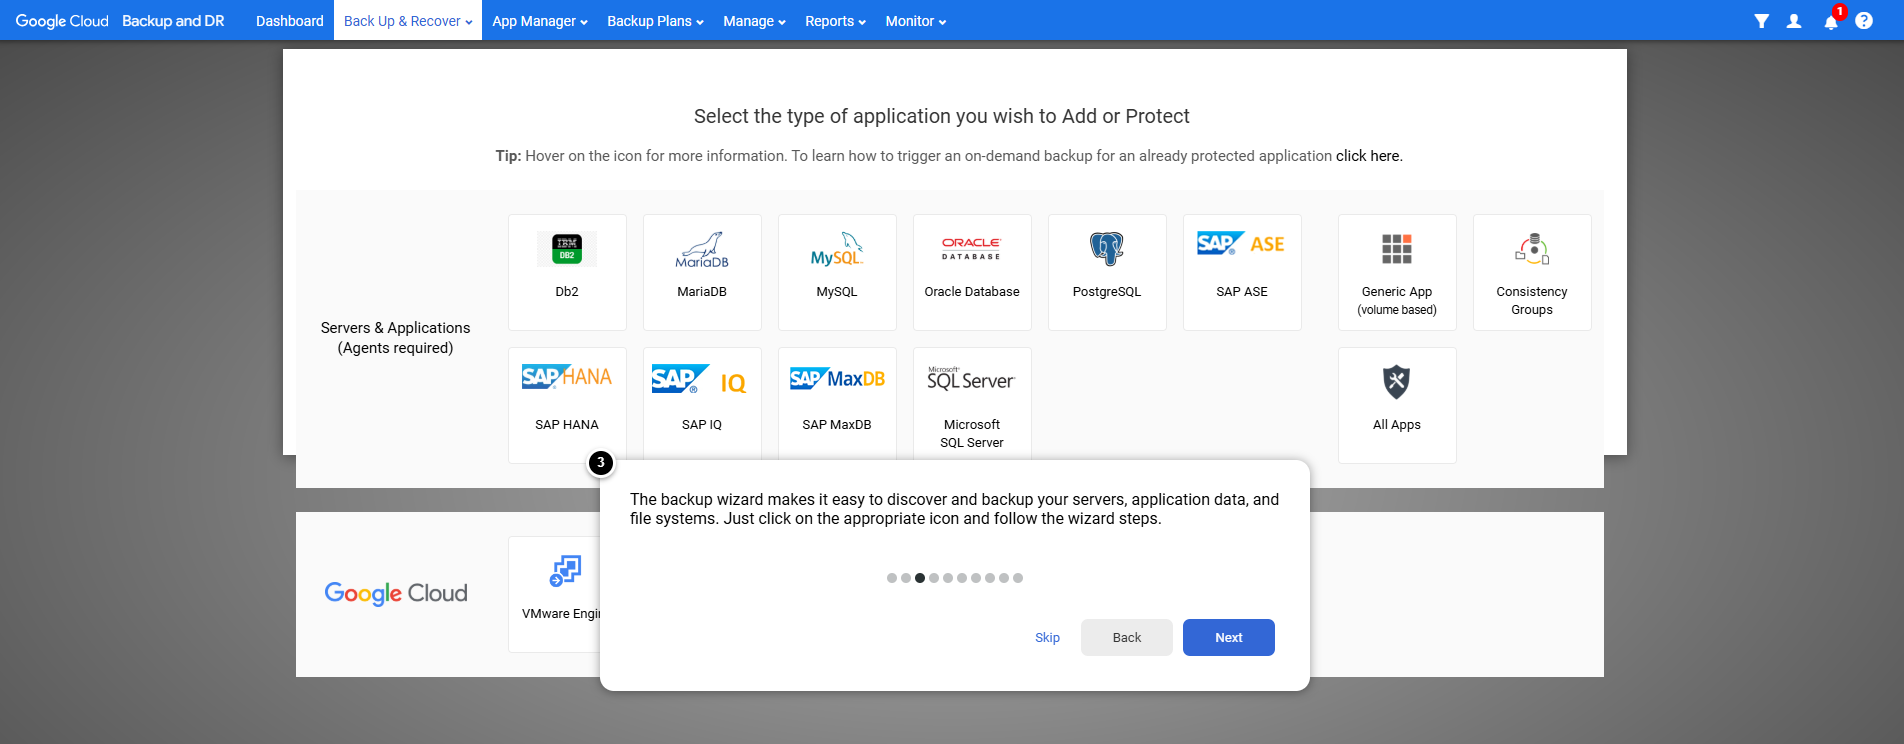Viewport: 1904px width, 744px height.
Task: Go to the Dashboard tab
Action: coord(290,21)
